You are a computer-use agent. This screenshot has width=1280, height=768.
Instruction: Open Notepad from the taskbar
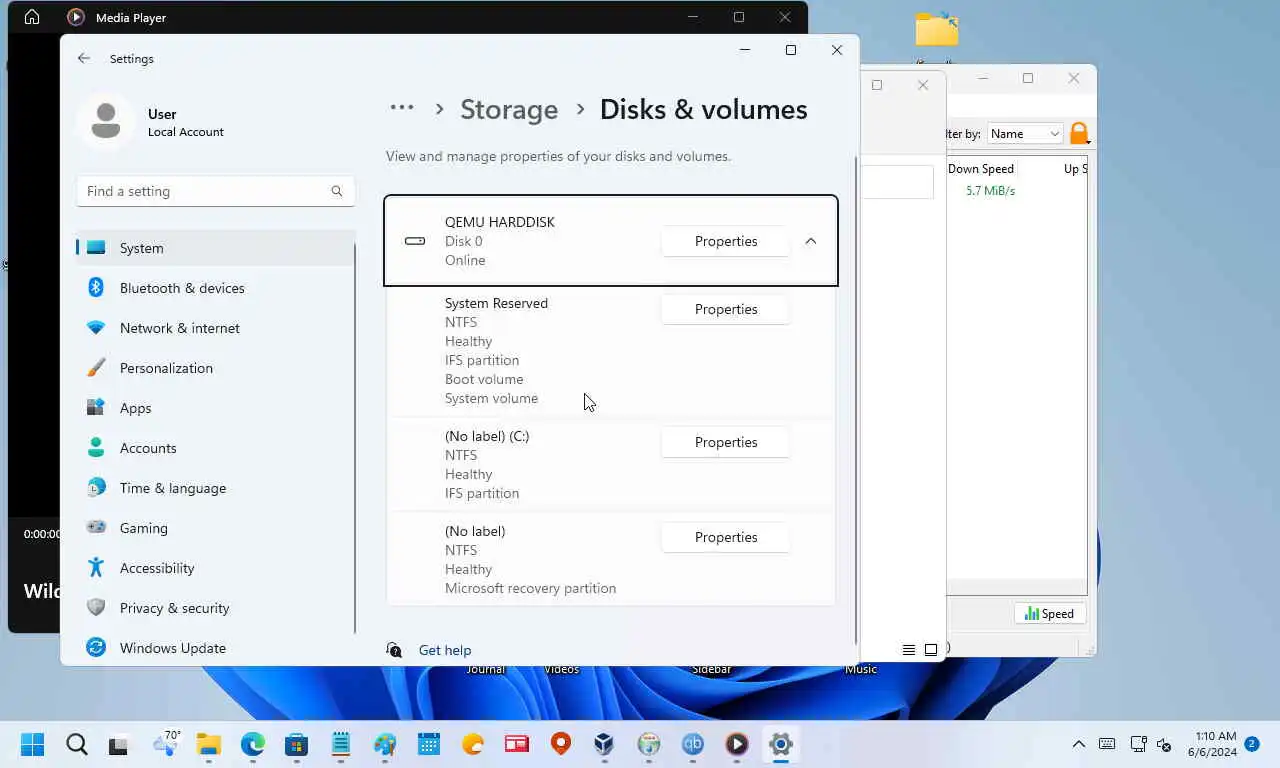[x=341, y=744]
